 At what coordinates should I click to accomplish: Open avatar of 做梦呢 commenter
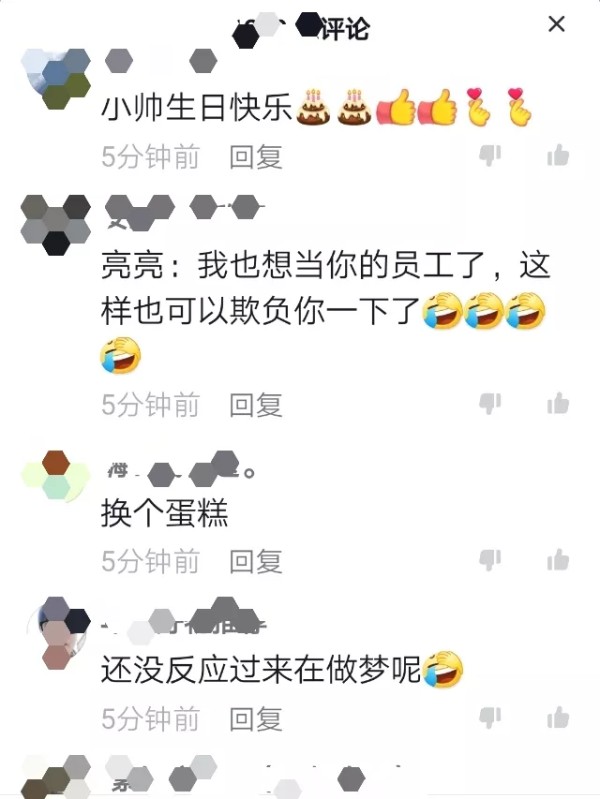point(57,633)
